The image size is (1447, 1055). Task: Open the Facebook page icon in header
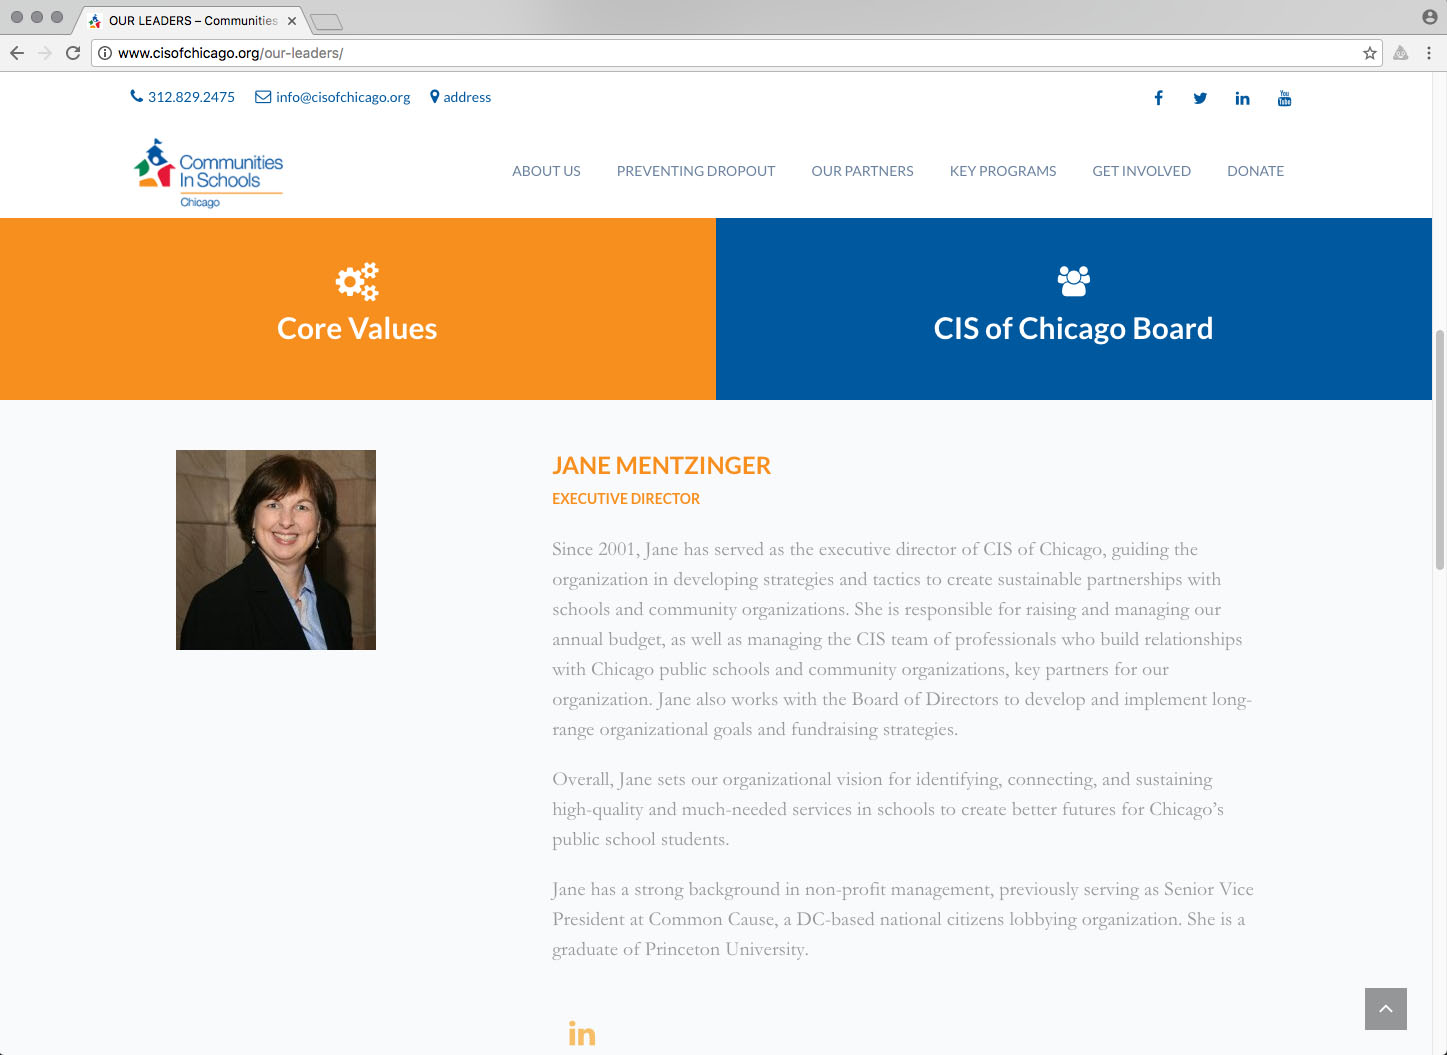click(x=1158, y=98)
